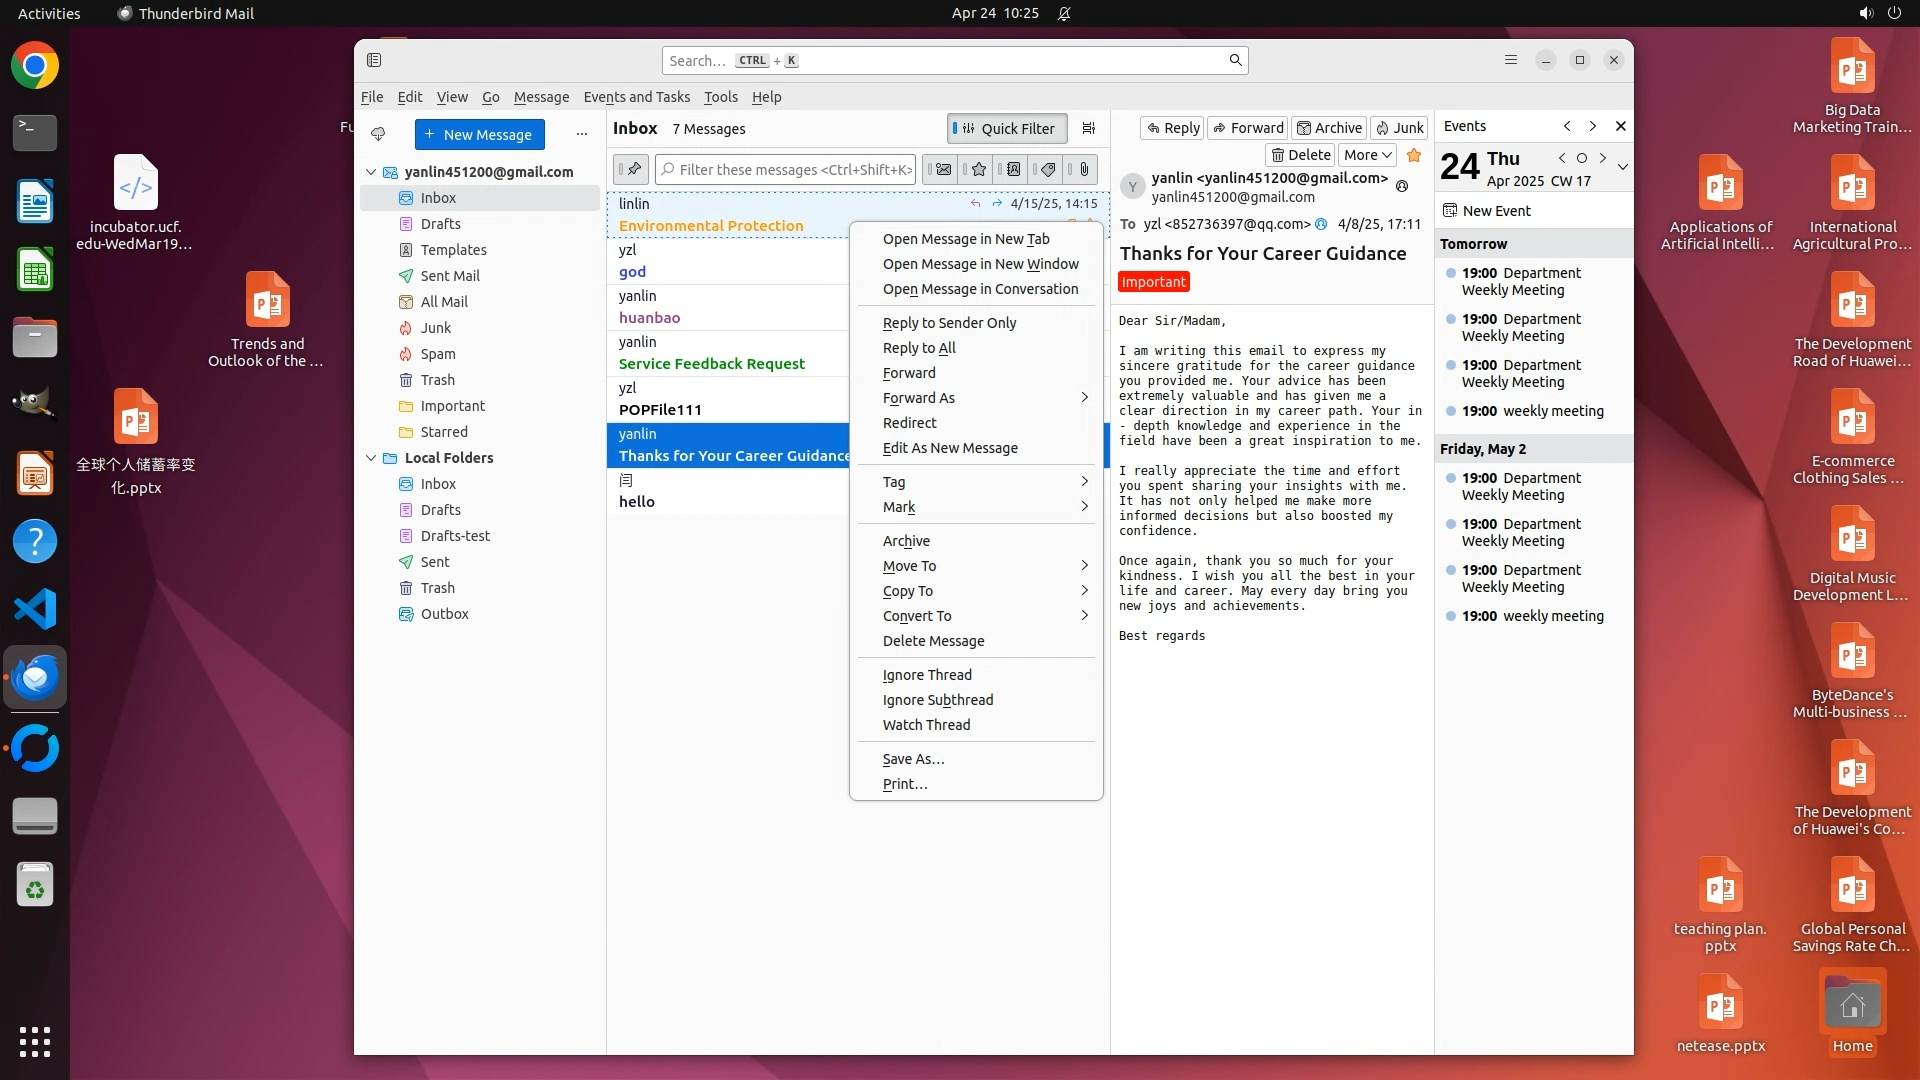Collapse the Local Folders tree
The width and height of the screenshot is (1920, 1080).
click(x=371, y=458)
